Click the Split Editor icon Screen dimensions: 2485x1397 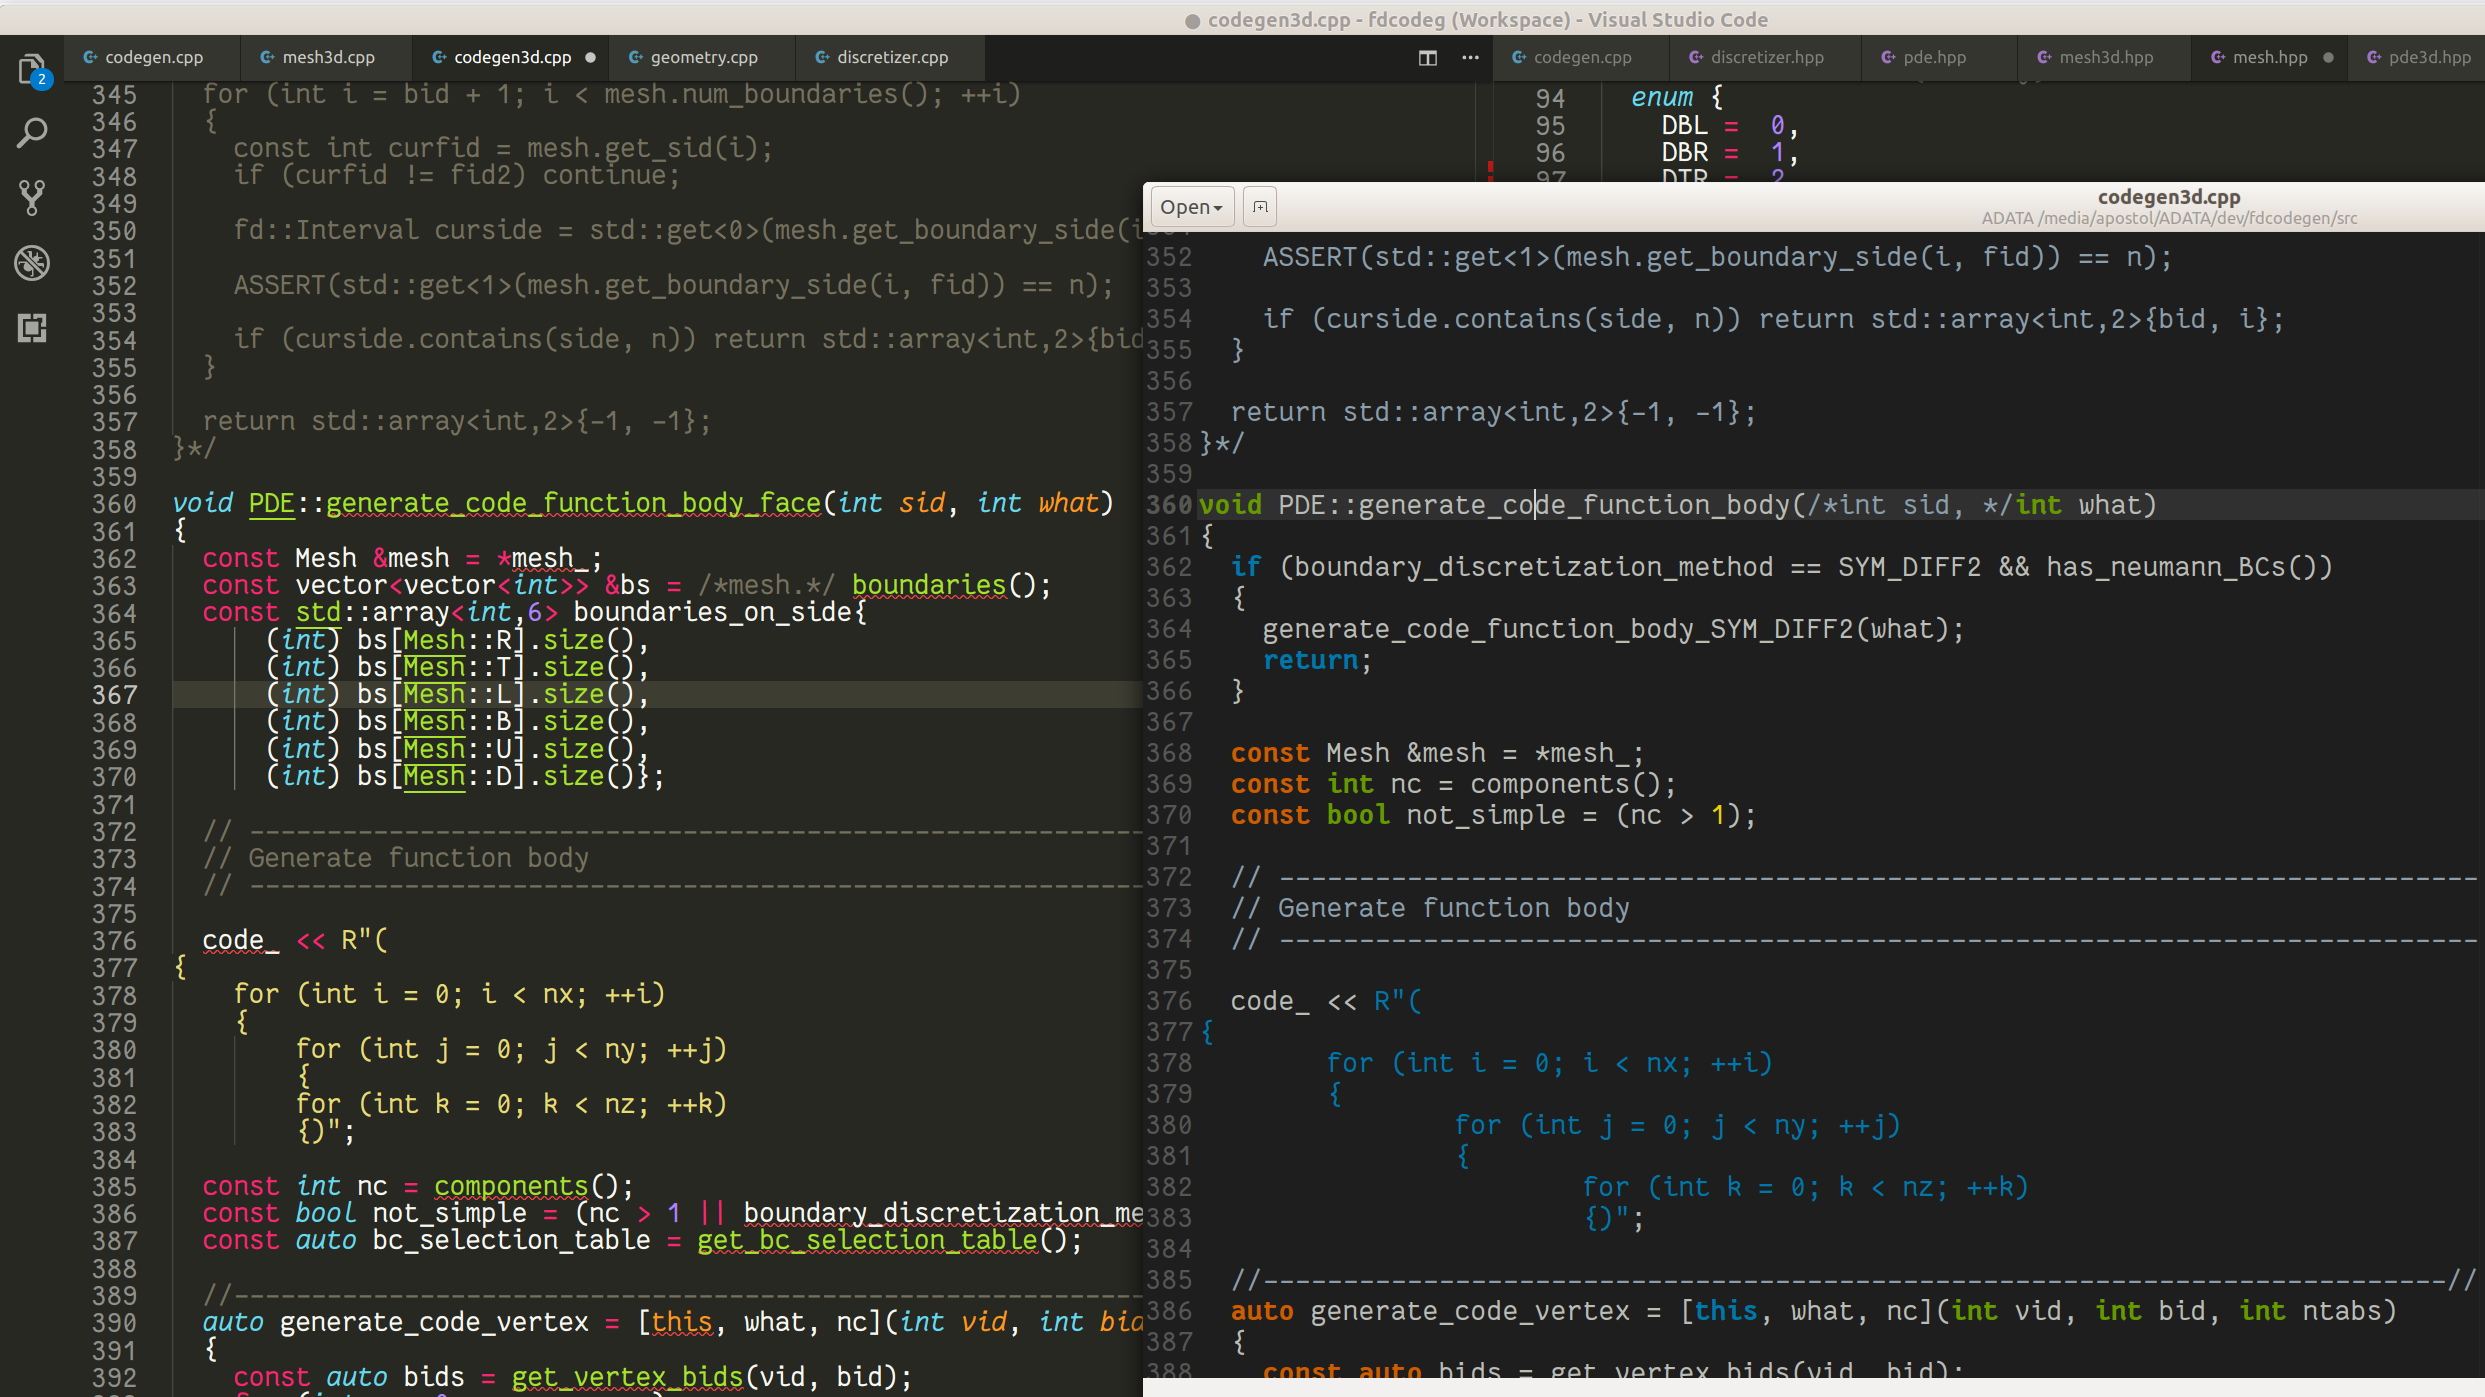coord(1427,58)
